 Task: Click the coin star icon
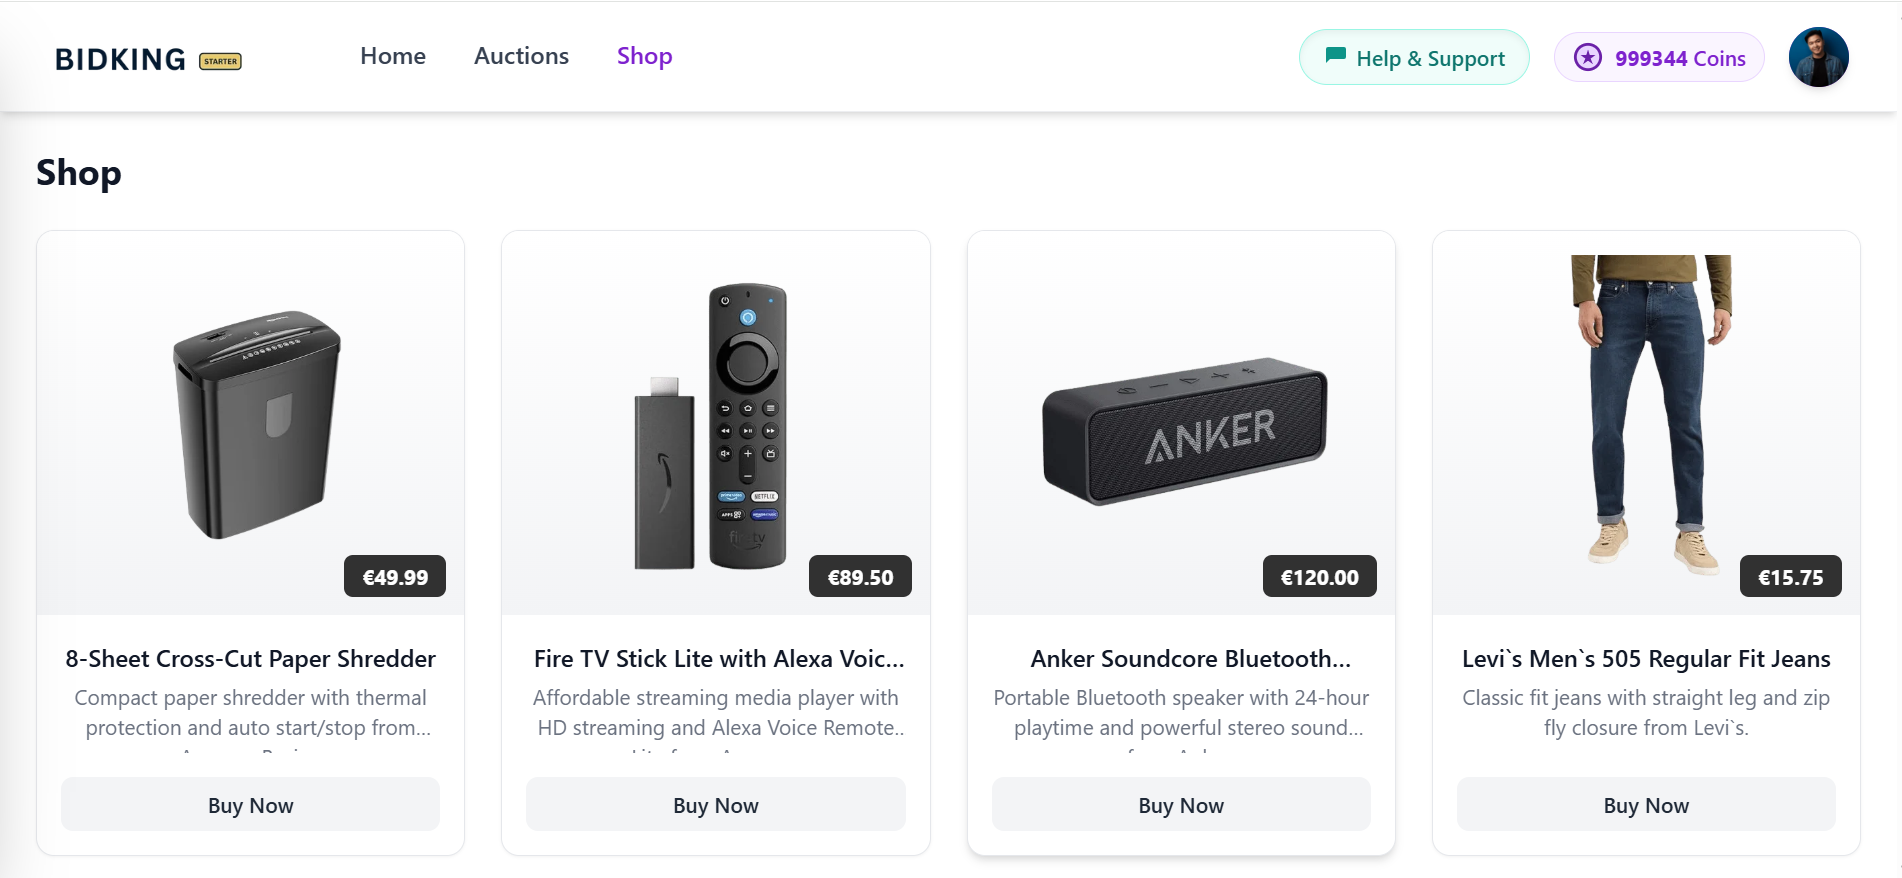tap(1587, 57)
